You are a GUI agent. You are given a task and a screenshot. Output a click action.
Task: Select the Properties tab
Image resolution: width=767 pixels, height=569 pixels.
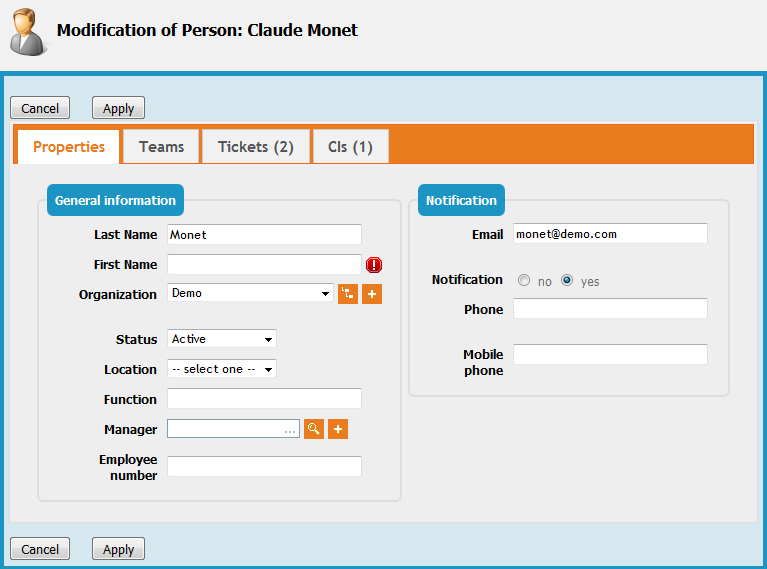tap(69, 147)
